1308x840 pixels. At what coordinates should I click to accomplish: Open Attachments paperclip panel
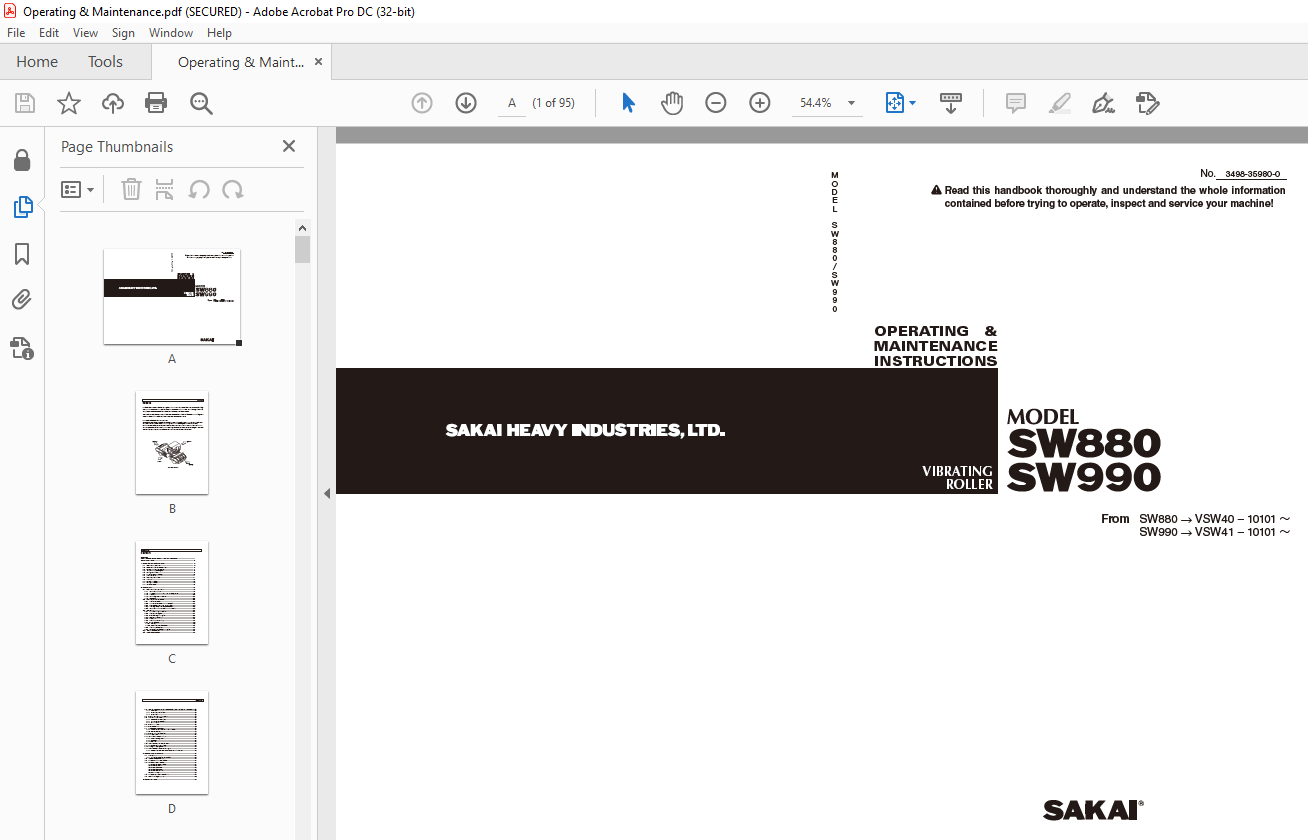pyautogui.click(x=22, y=300)
